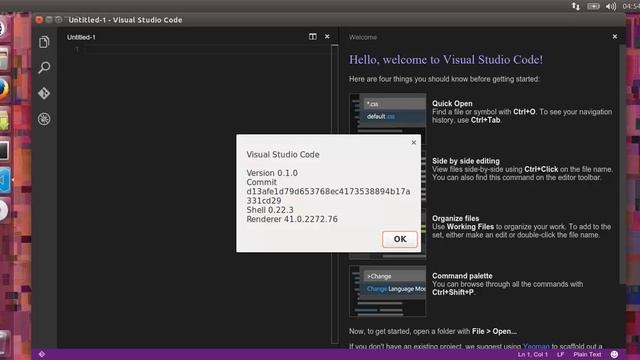Click the Command palette preview thumbnail
This screenshot has height=360, width=640.
(x=388, y=291)
